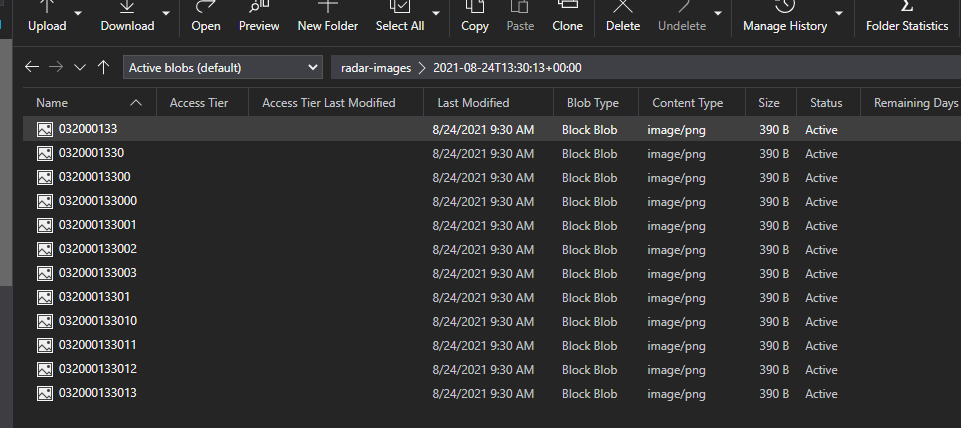Image resolution: width=961 pixels, height=428 pixels.
Task: Select blob 032000133000
Action: click(x=492, y=201)
